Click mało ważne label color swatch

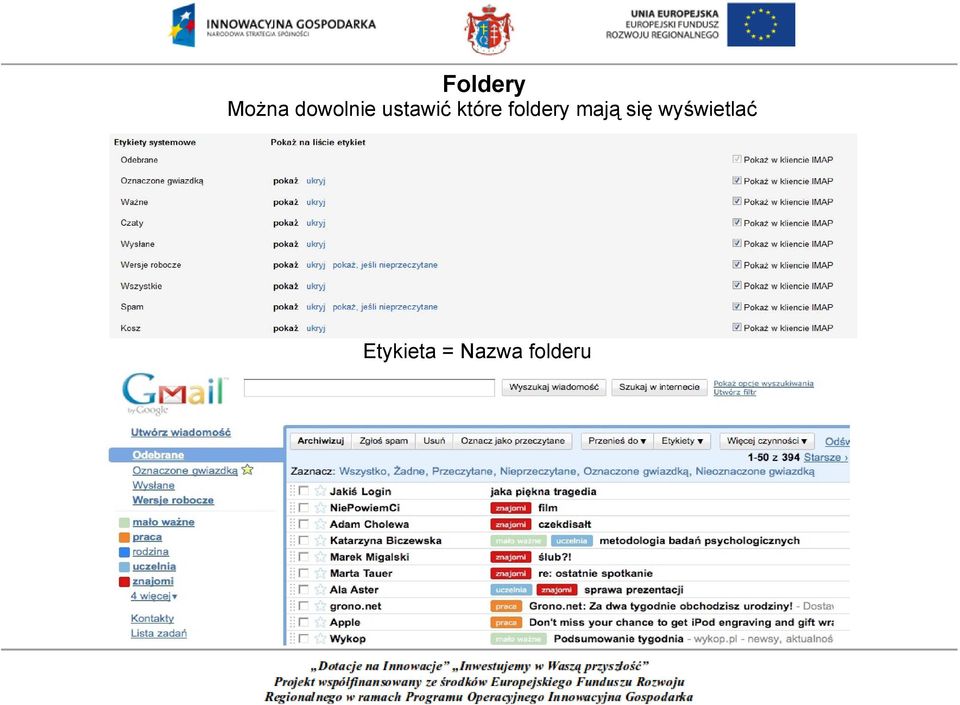pyautogui.click(x=124, y=523)
